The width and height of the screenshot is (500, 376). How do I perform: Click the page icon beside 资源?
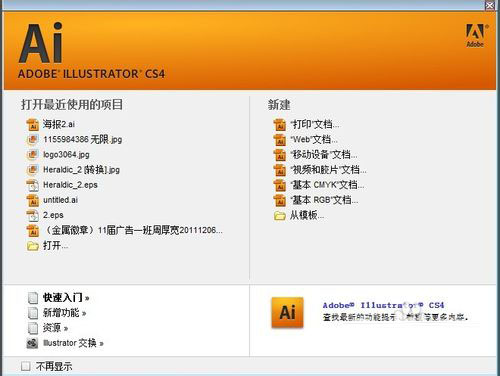click(x=33, y=328)
